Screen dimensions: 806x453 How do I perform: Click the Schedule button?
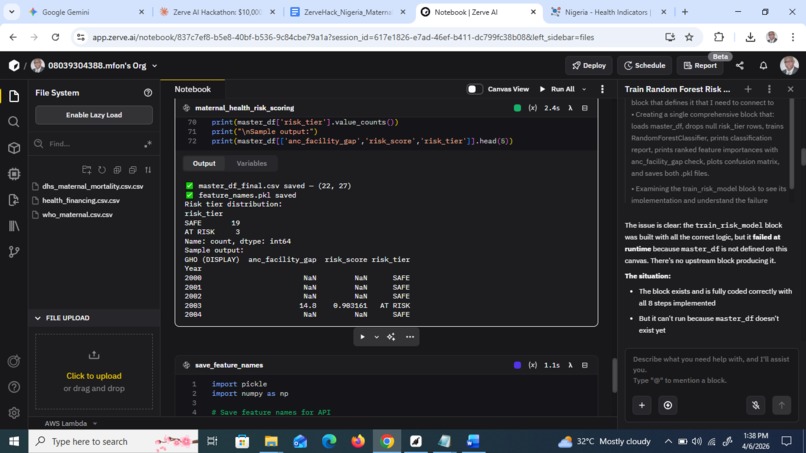(644, 66)
